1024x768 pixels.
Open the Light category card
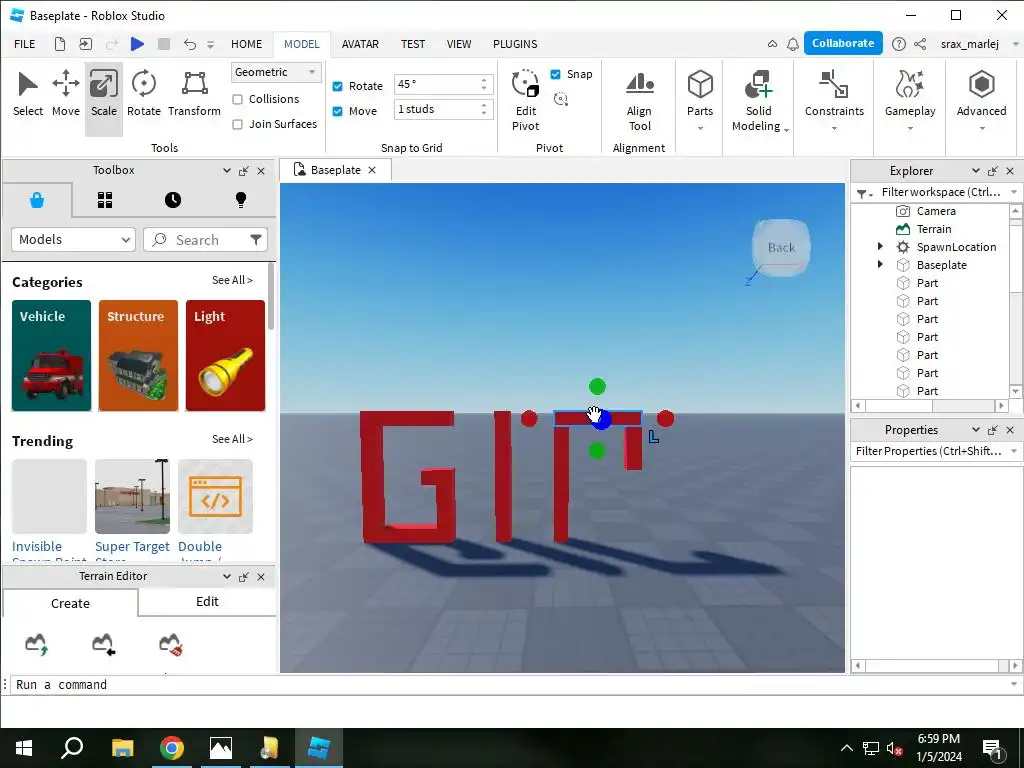(225, 356)
